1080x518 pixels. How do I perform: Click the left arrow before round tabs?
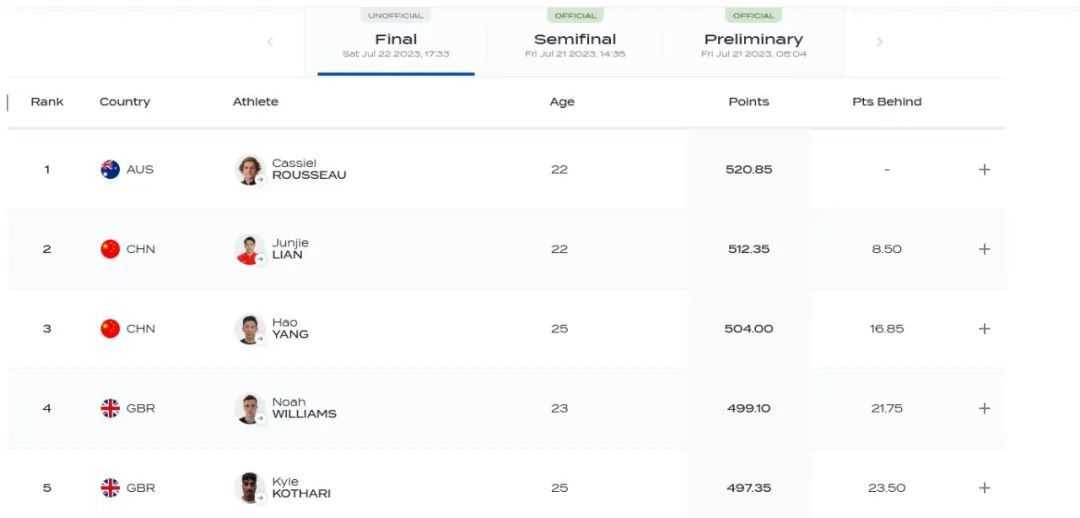tap(270, 42)
